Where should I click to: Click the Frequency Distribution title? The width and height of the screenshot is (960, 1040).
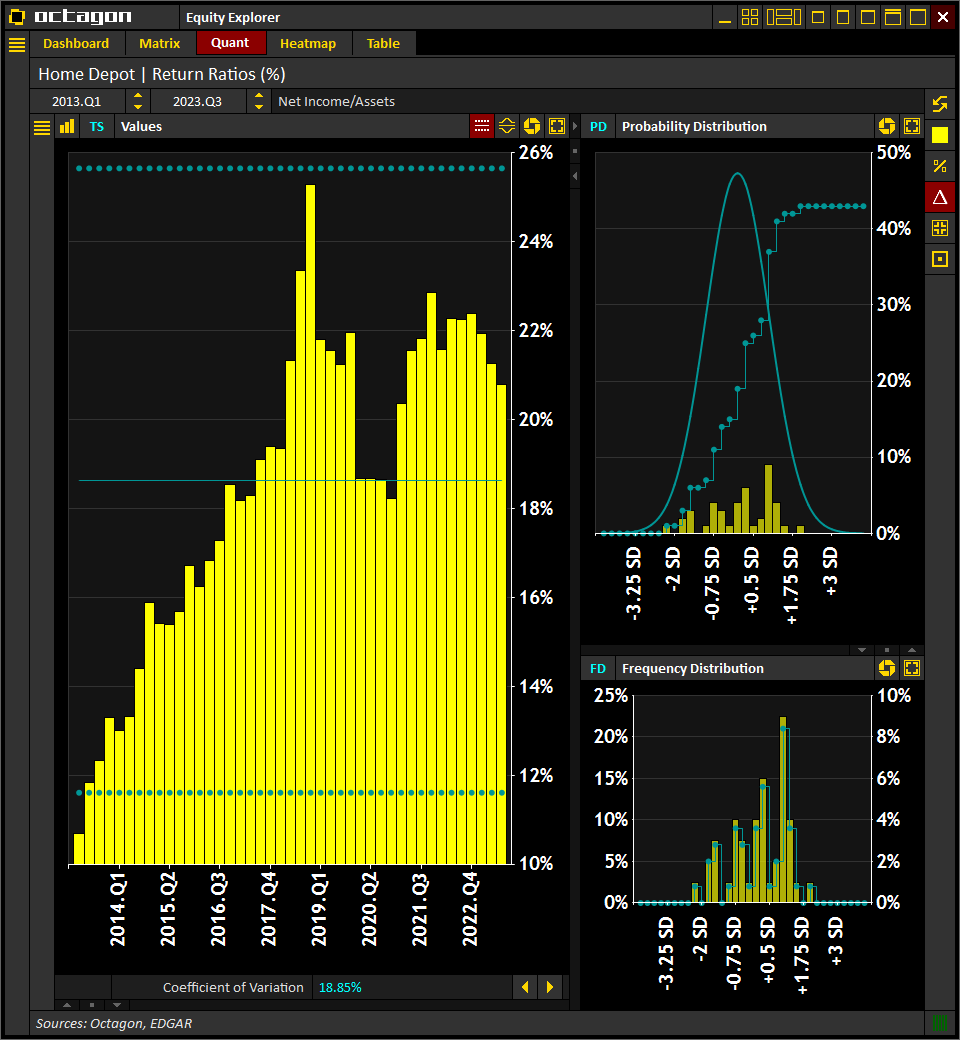point(693,669)
